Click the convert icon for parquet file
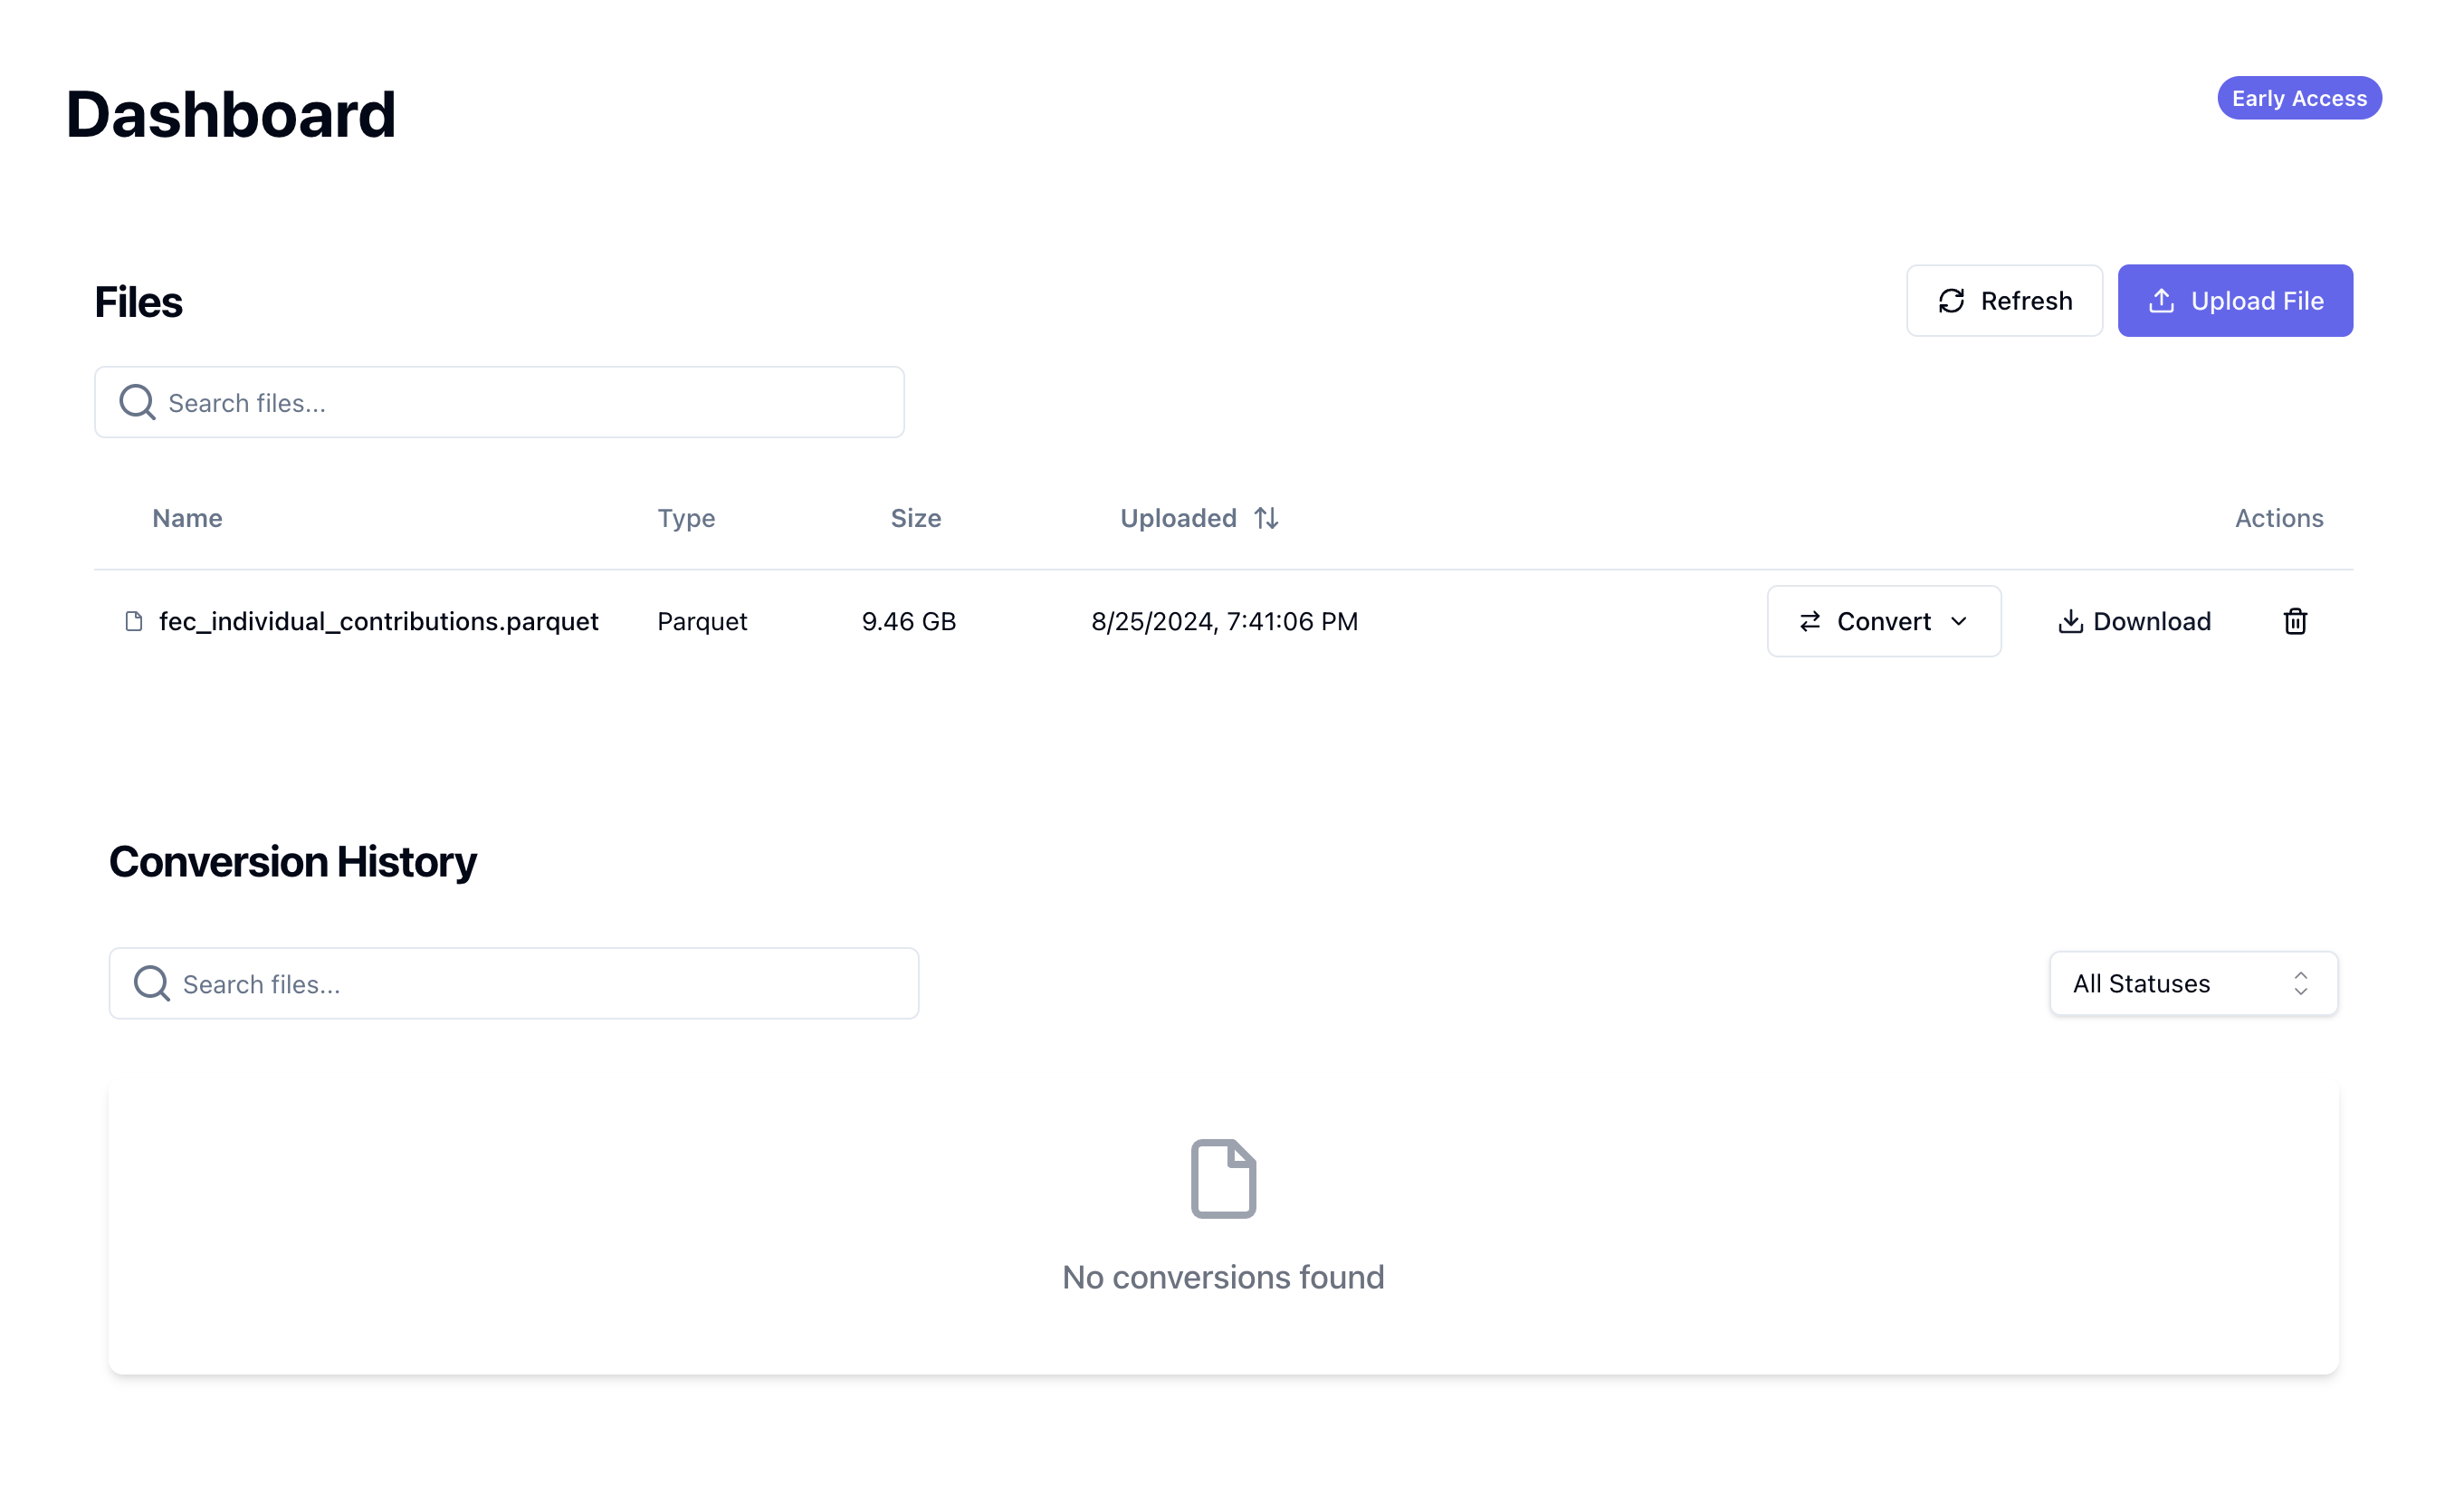This screenshot has height=1485, width=2464. (1810, 620)
